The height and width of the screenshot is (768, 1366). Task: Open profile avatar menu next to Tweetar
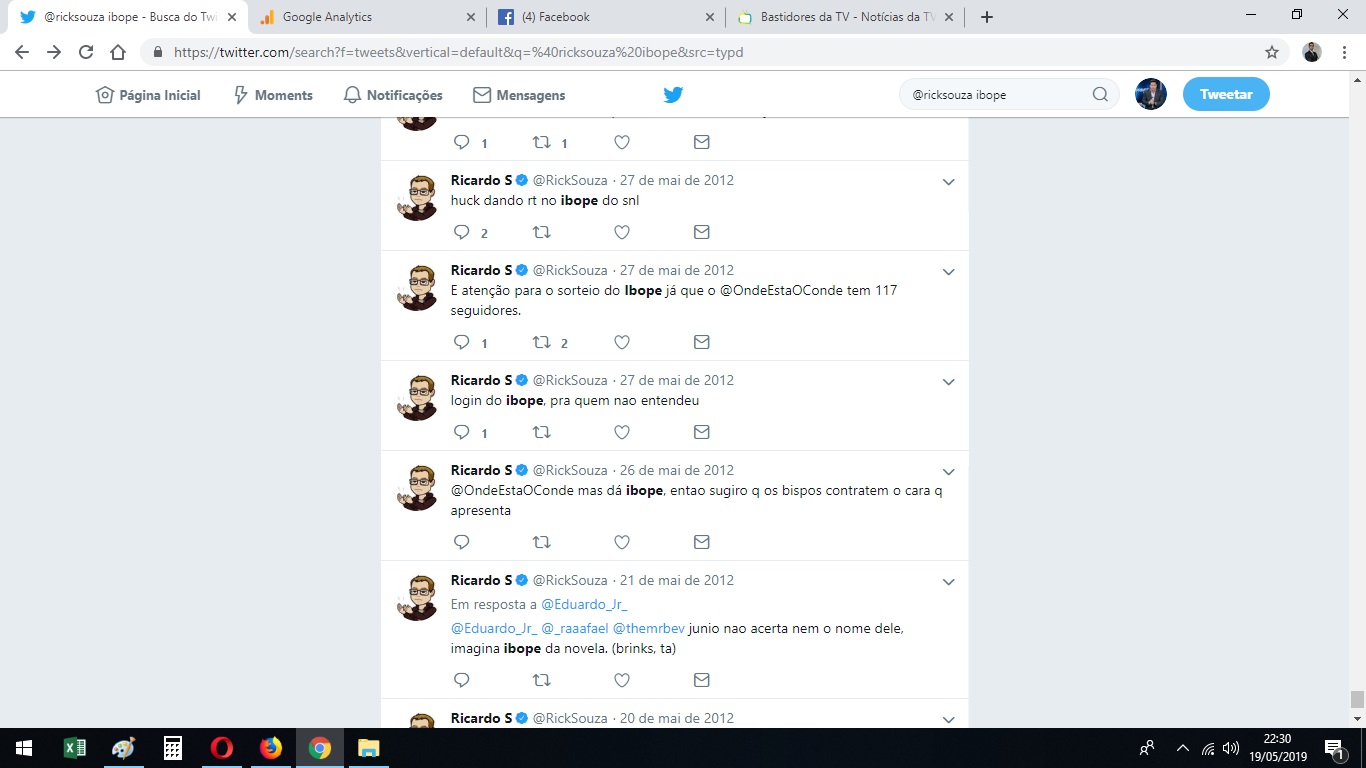[x=1151, y=95]
